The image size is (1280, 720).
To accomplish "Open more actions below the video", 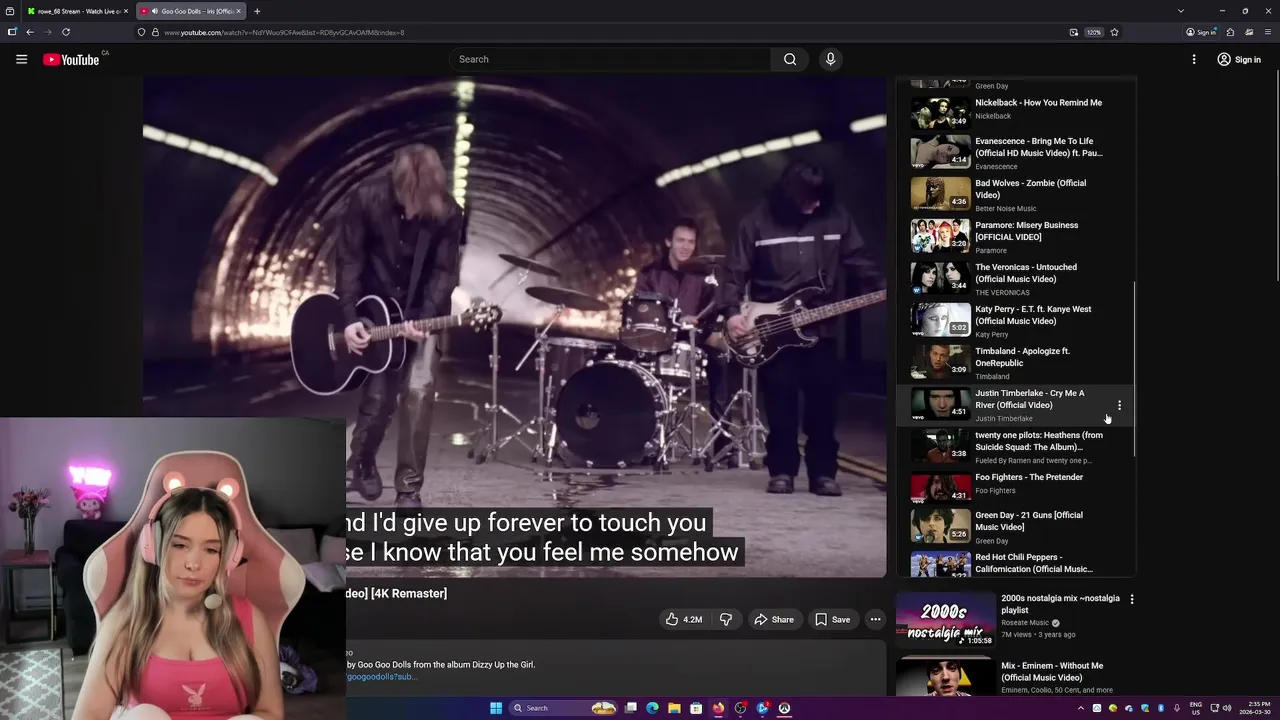I will point(875,619).
